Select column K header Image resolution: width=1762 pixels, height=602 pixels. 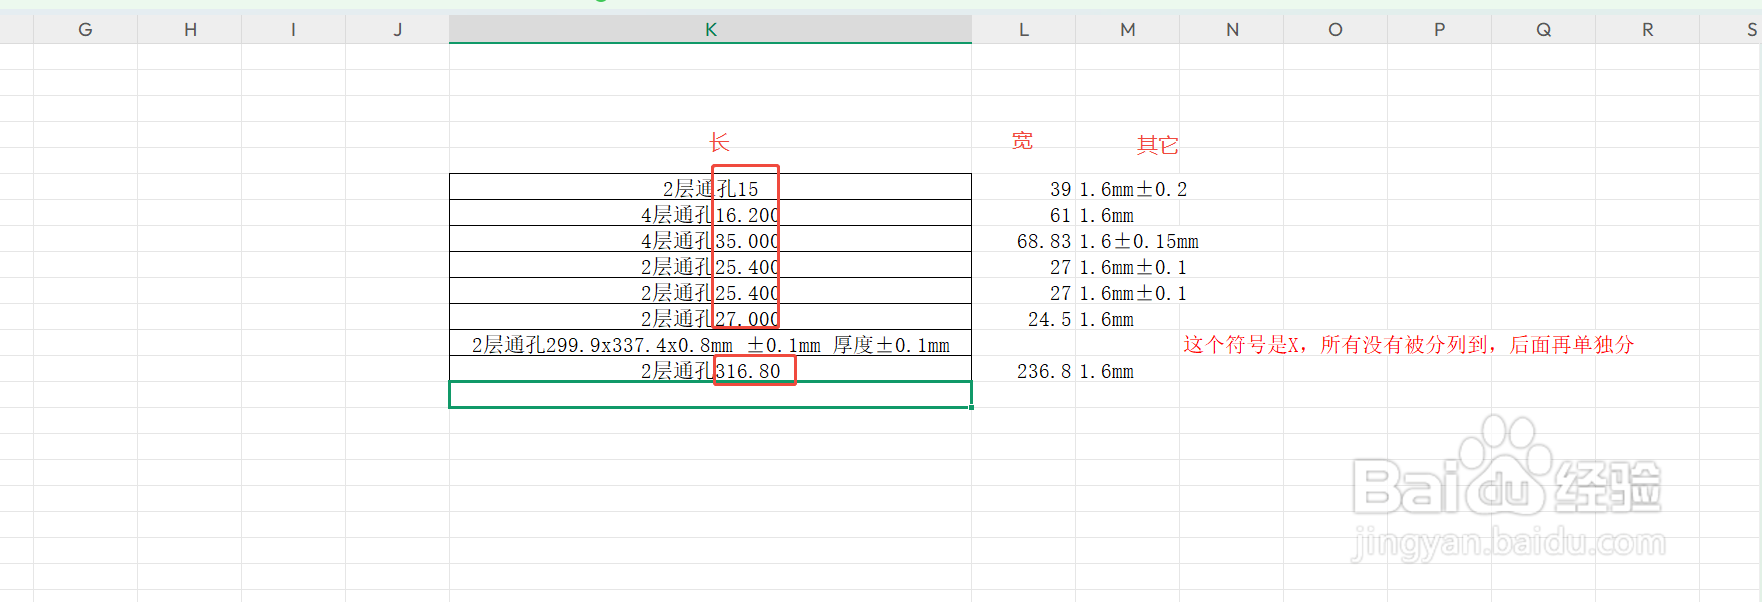coord(710,30)
